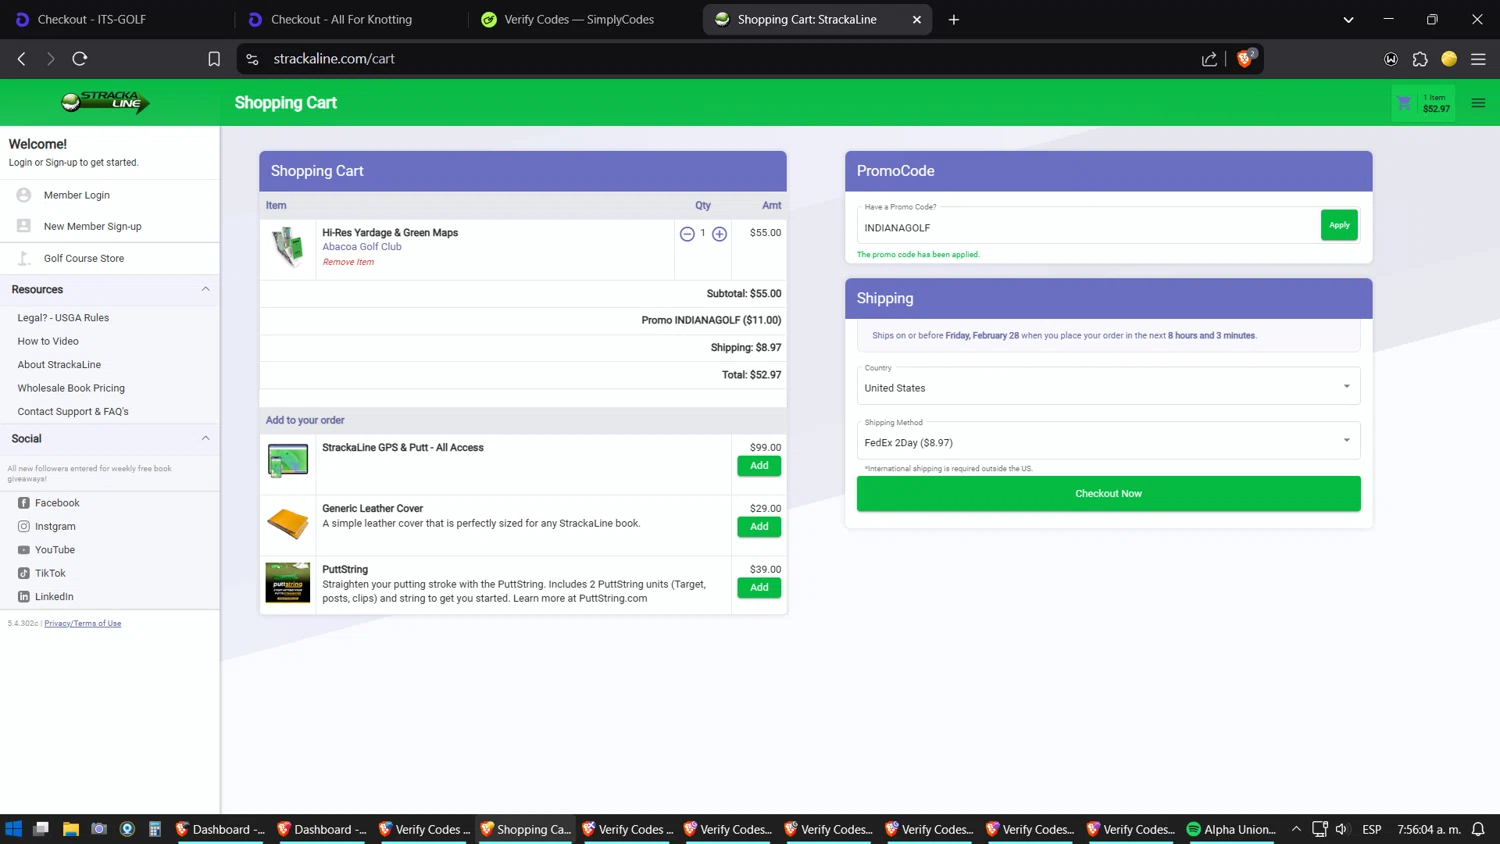This screenshot has width=1500, height=844.
Task: Apply the promo code
Action: [1339, 225]
